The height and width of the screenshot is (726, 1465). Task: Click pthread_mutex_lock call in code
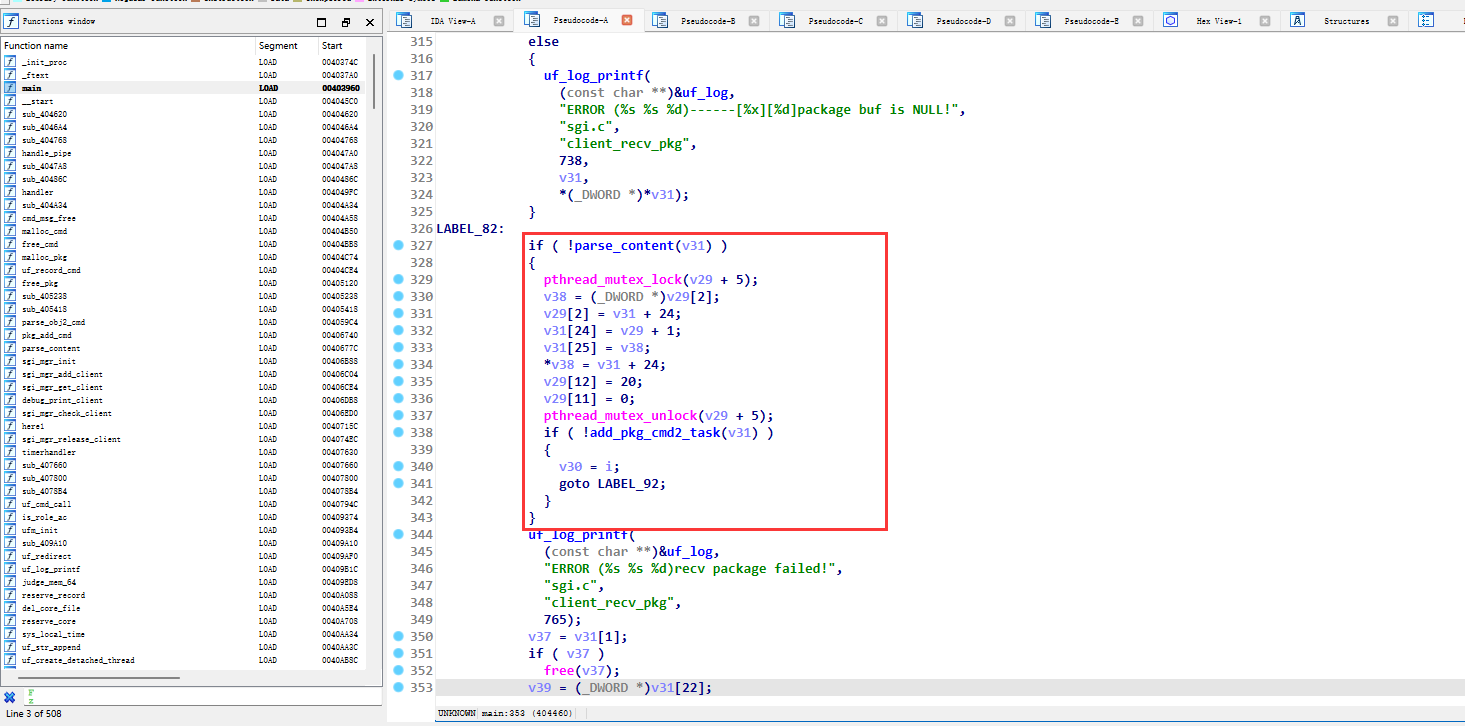pyautogui.click(x=613, y=279)
